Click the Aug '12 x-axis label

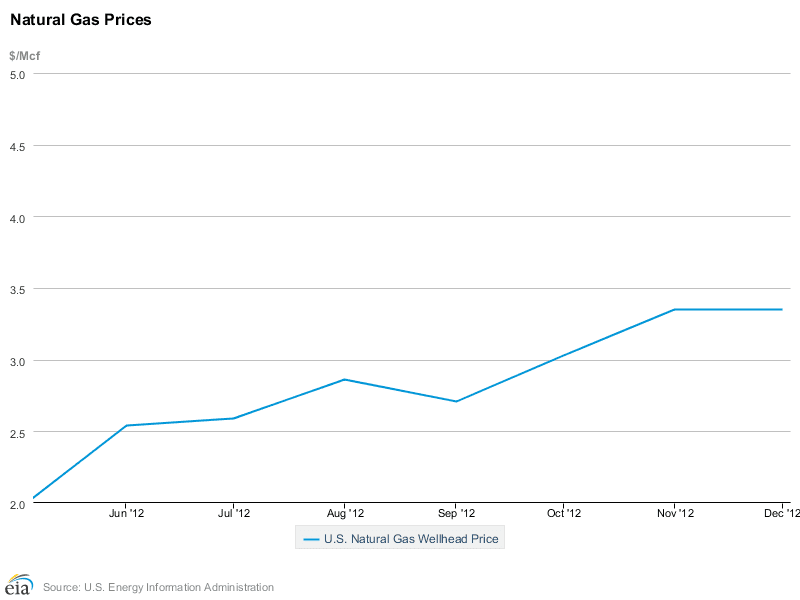pyautogui.click(x=344, y=514)
